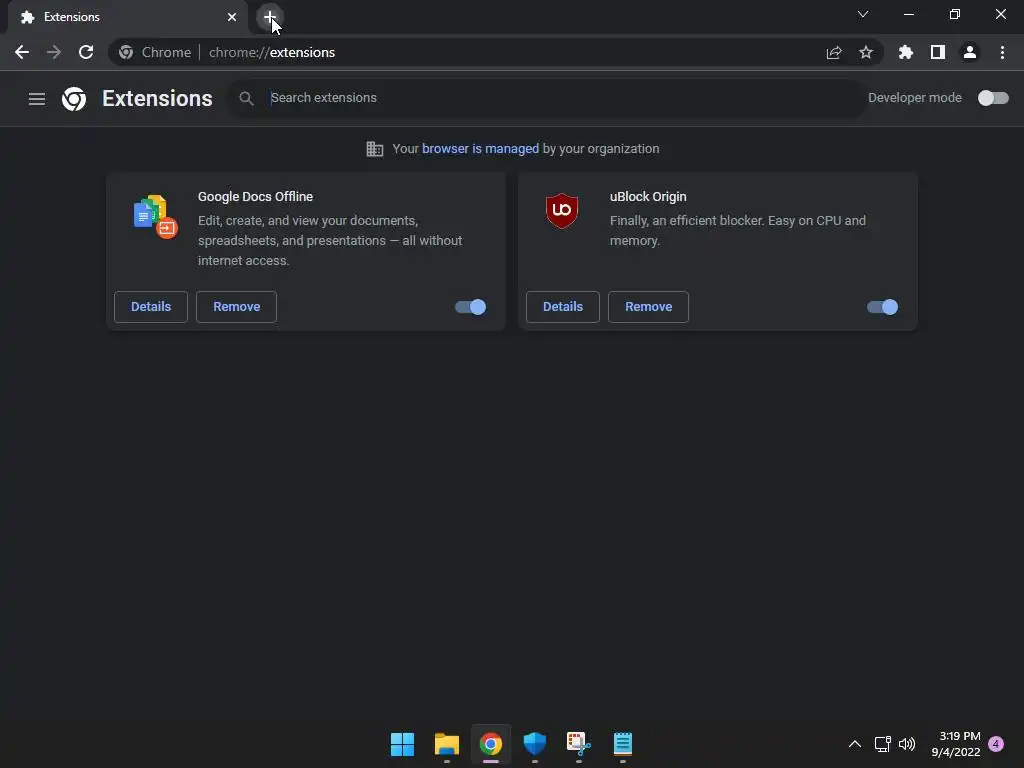Click the forward navigation arrow
This screenshot has height=768, width=1024.
pos(54,52)
